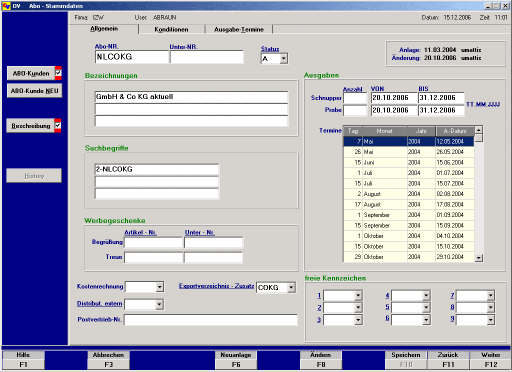Click the Bezeichnung field 'GmbH & Co KG aktuell'

pos(191,97)
